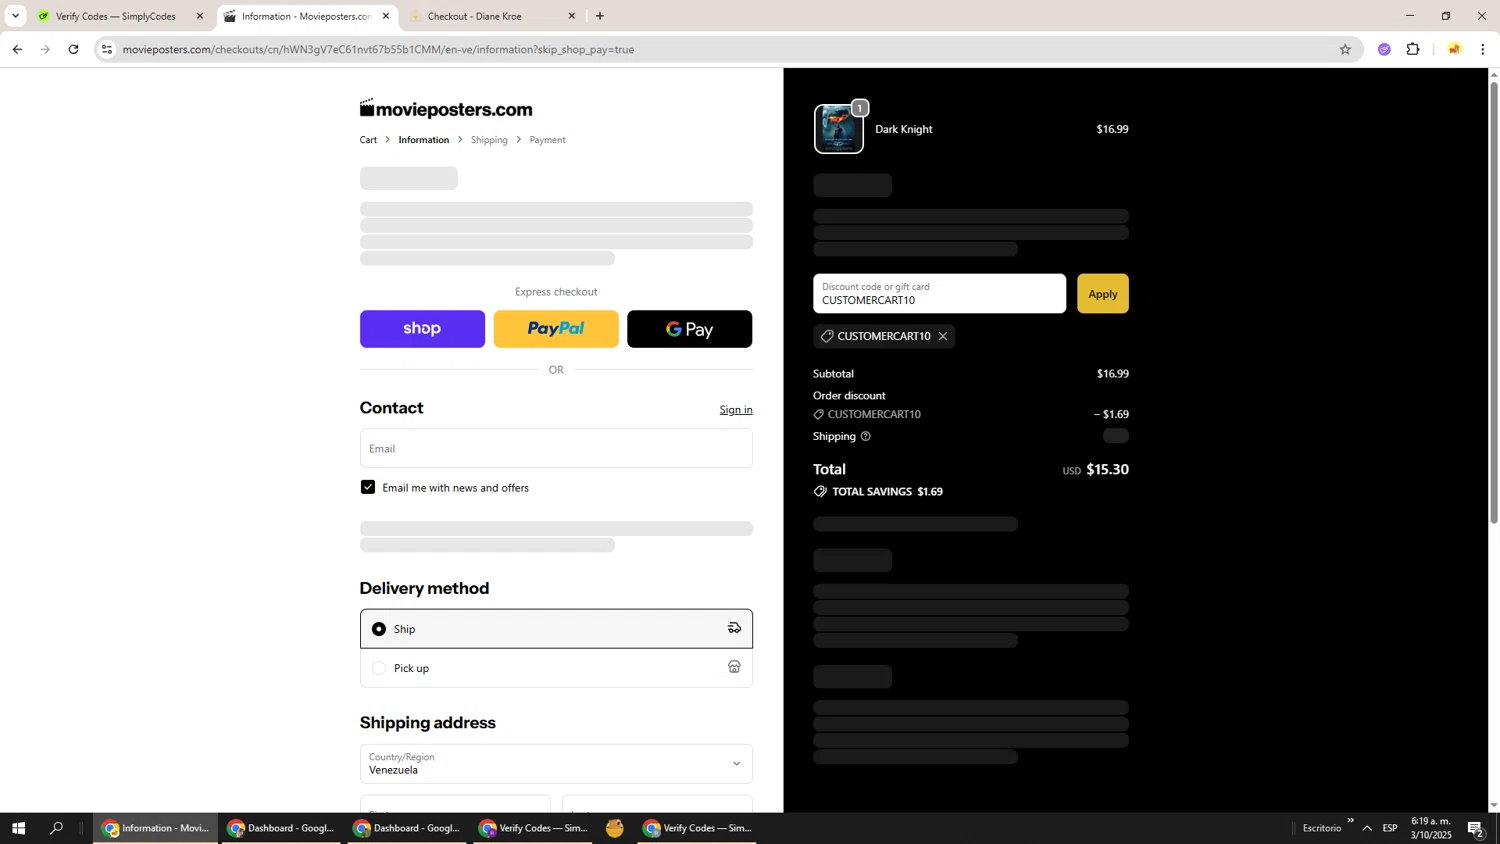The image size is (1500, 844).
Task: Click the store pickup icon
Action: (734, 667)
